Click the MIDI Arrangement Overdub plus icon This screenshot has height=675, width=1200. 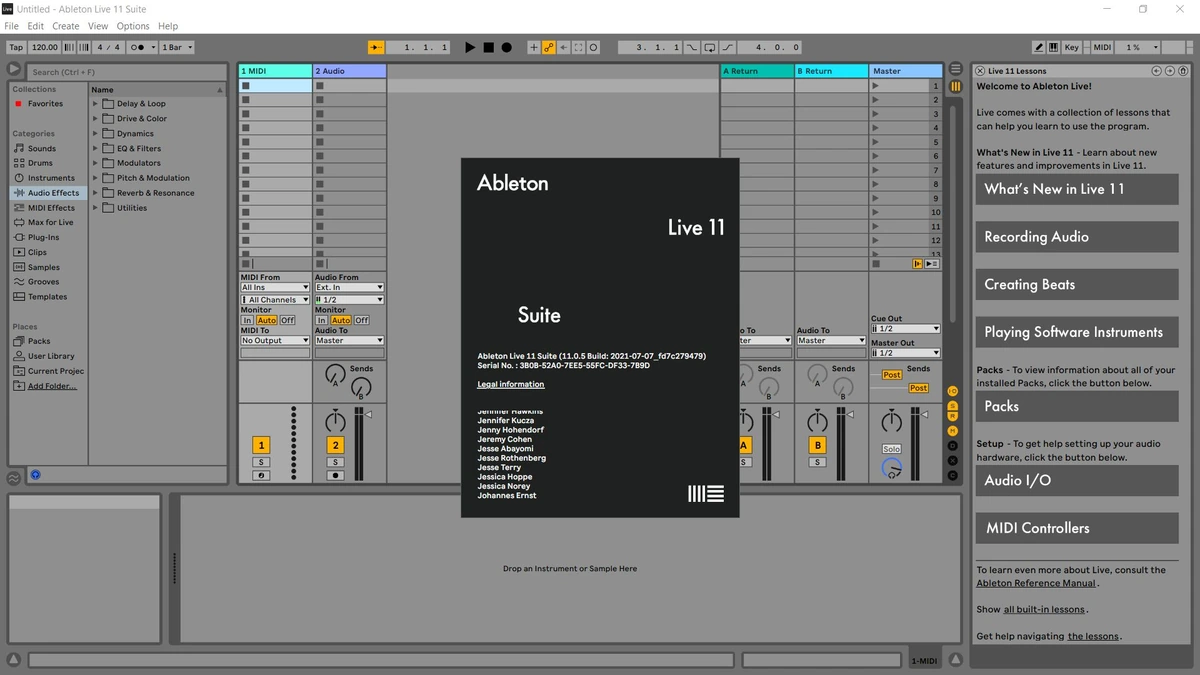(x=533, y=47)
